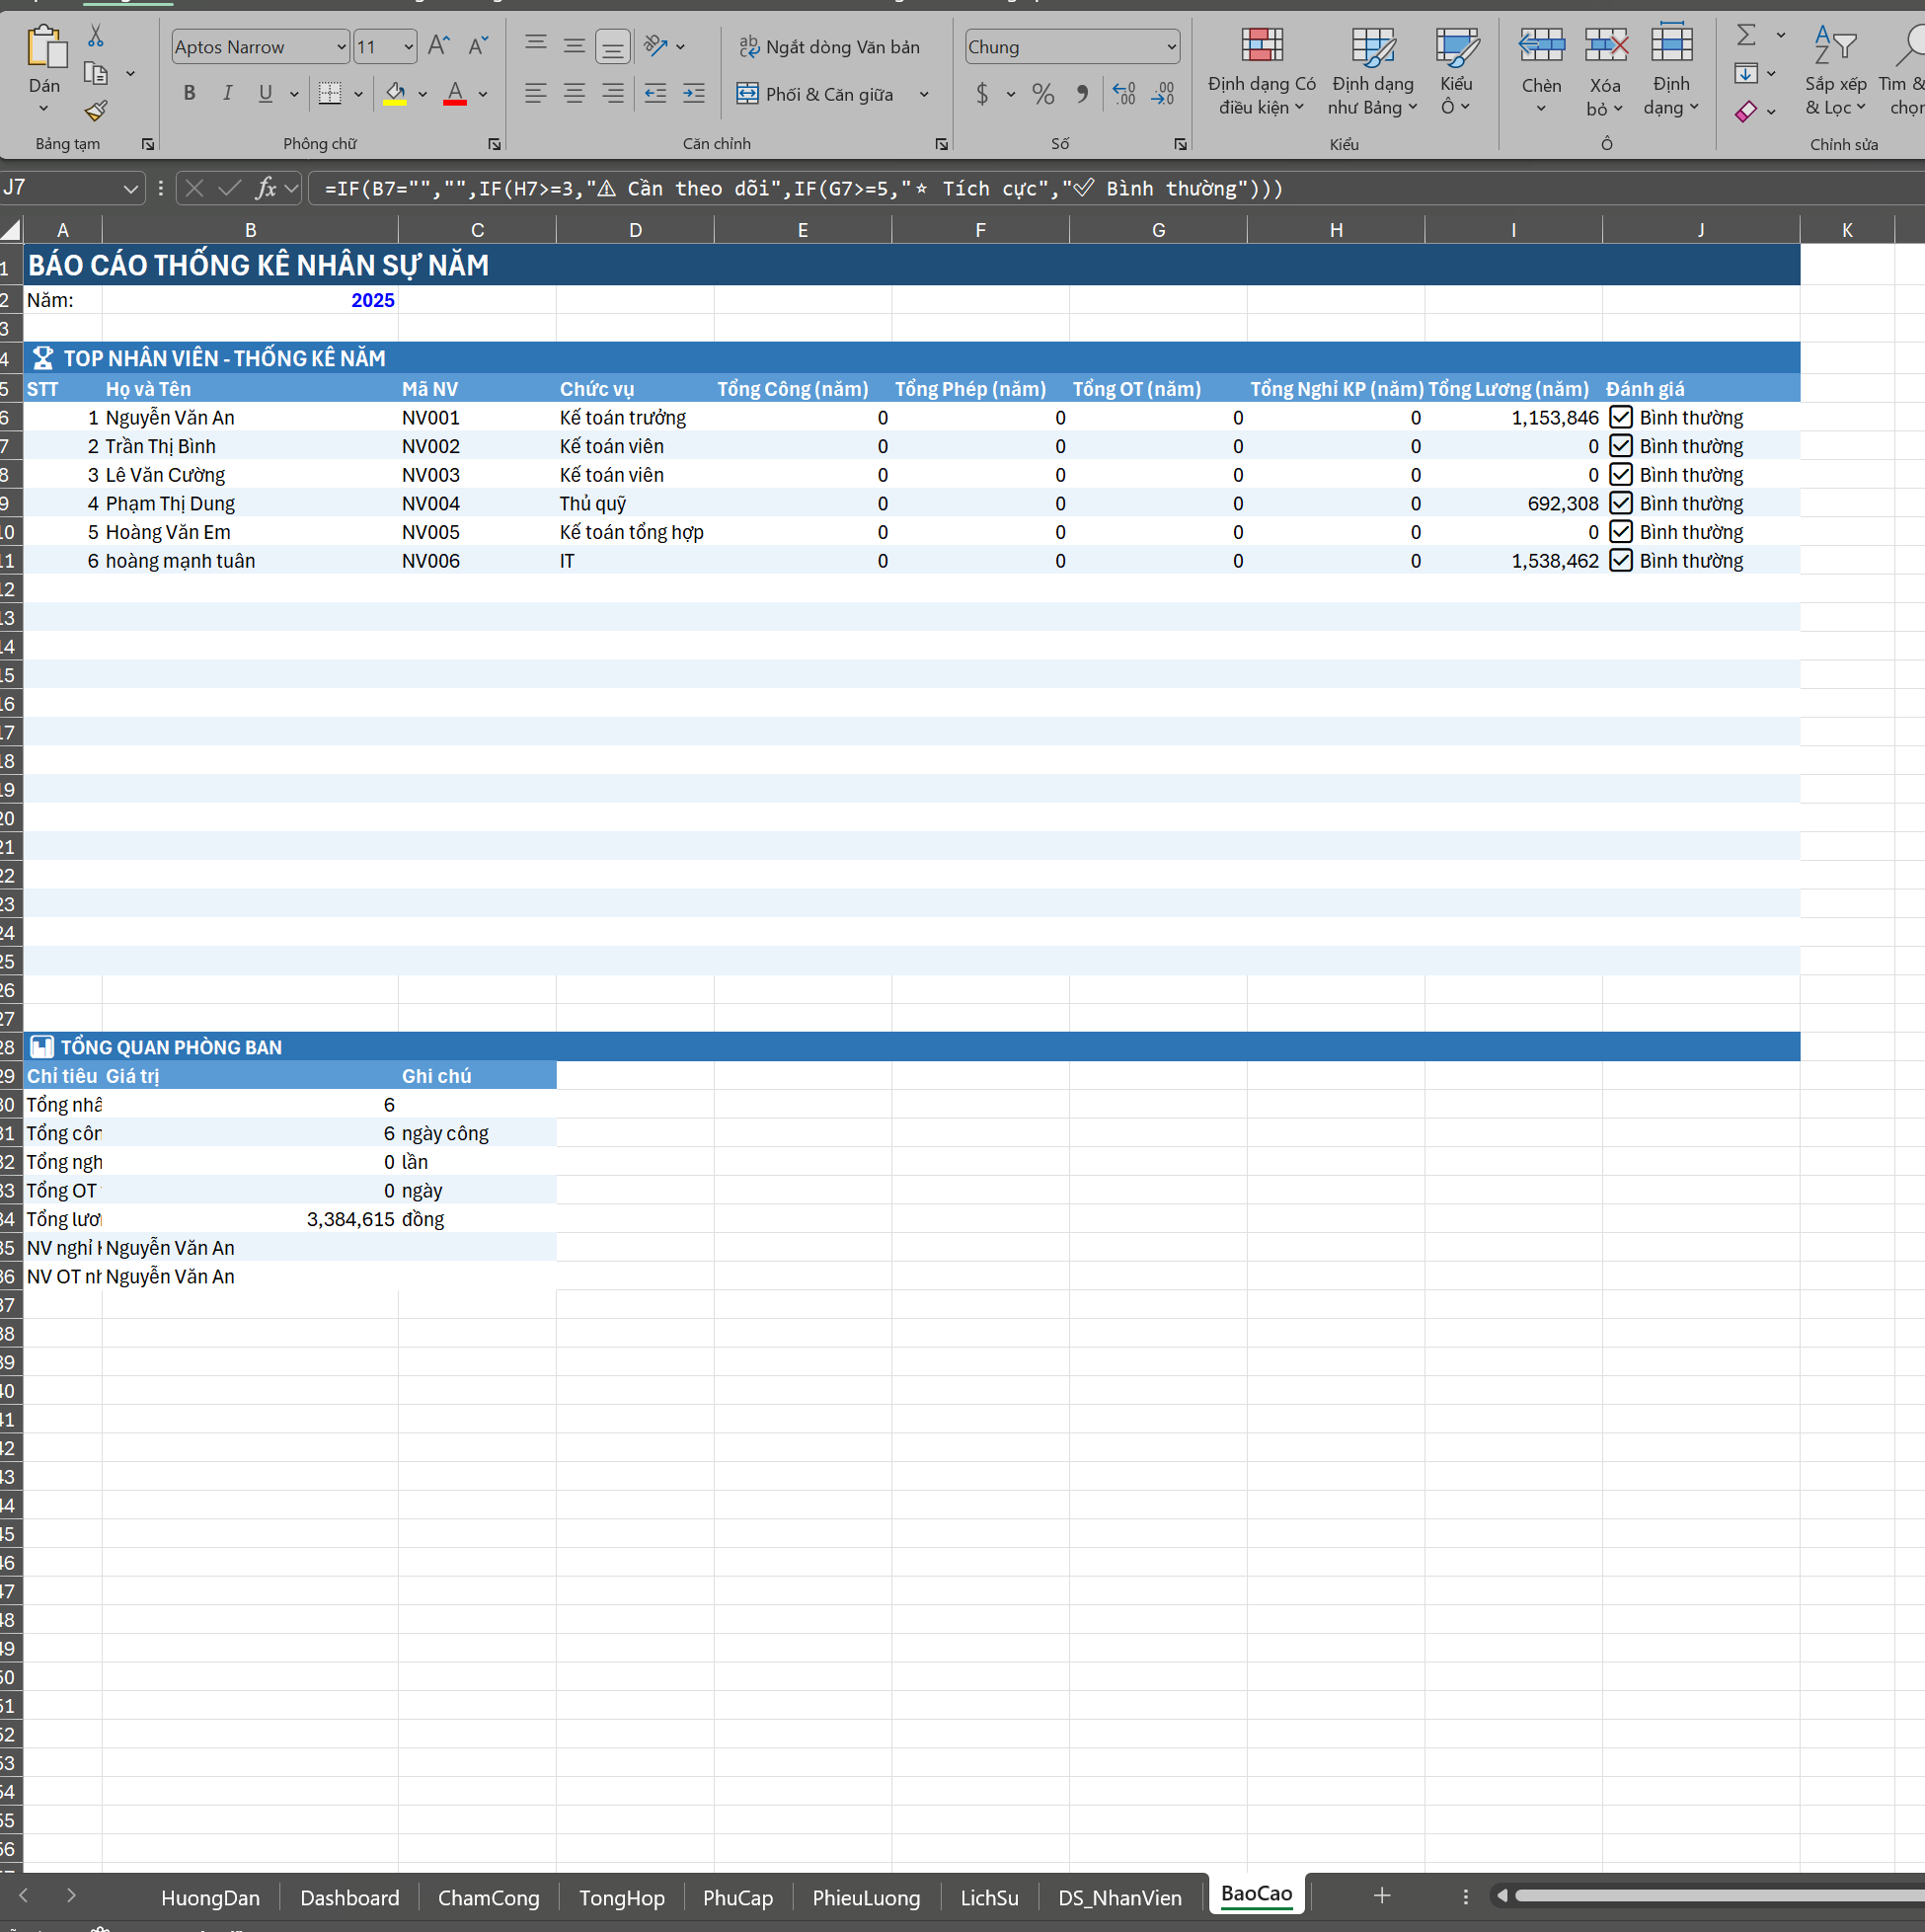This screenshot has height=1932, width=1925.
Task: Click the Borders icon in the Phông chữ group
Action: click(329, 94)
